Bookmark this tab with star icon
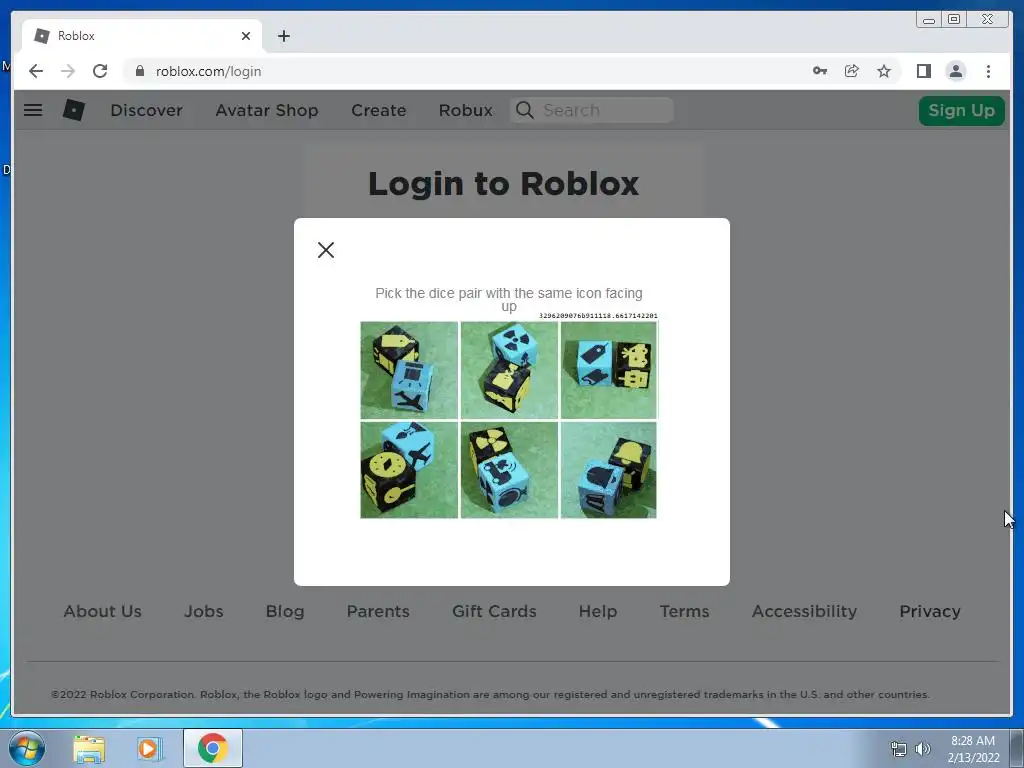 pyautogui.click(x=884, y=71)
